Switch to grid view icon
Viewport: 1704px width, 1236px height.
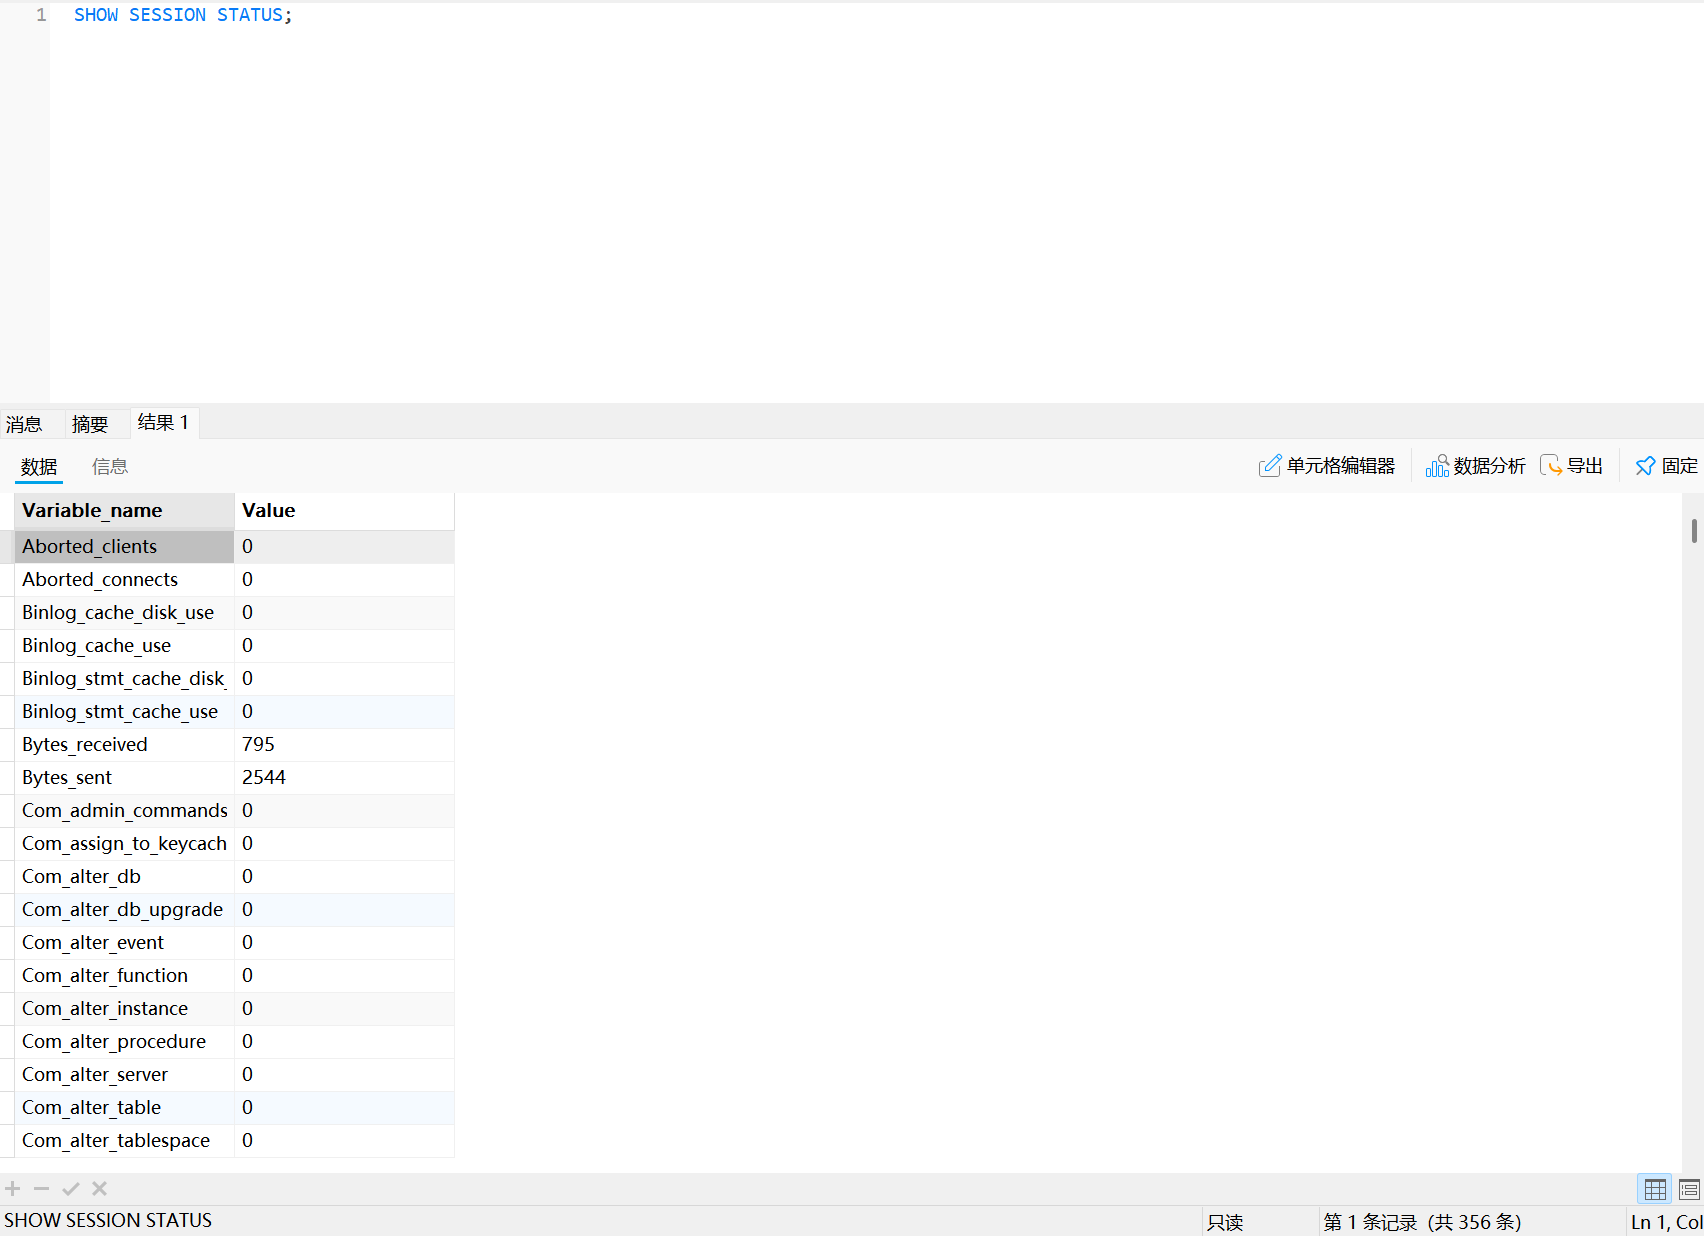pyautogui.click(x=1655, y=1189)
